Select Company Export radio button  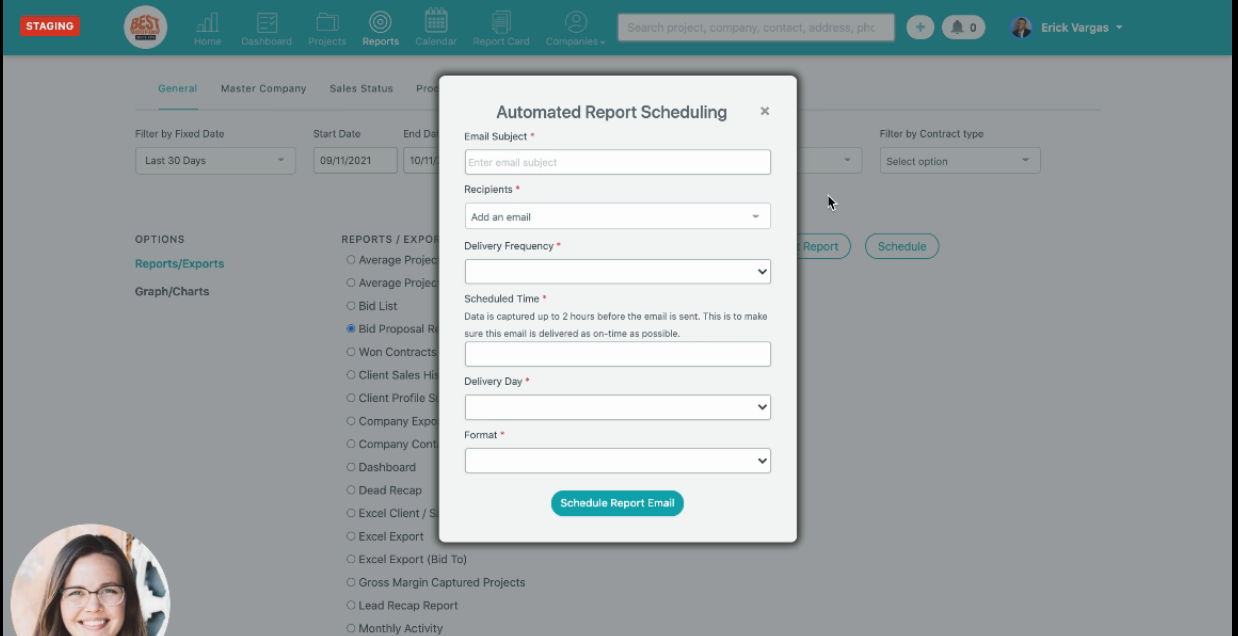click(x=351, y=421)
